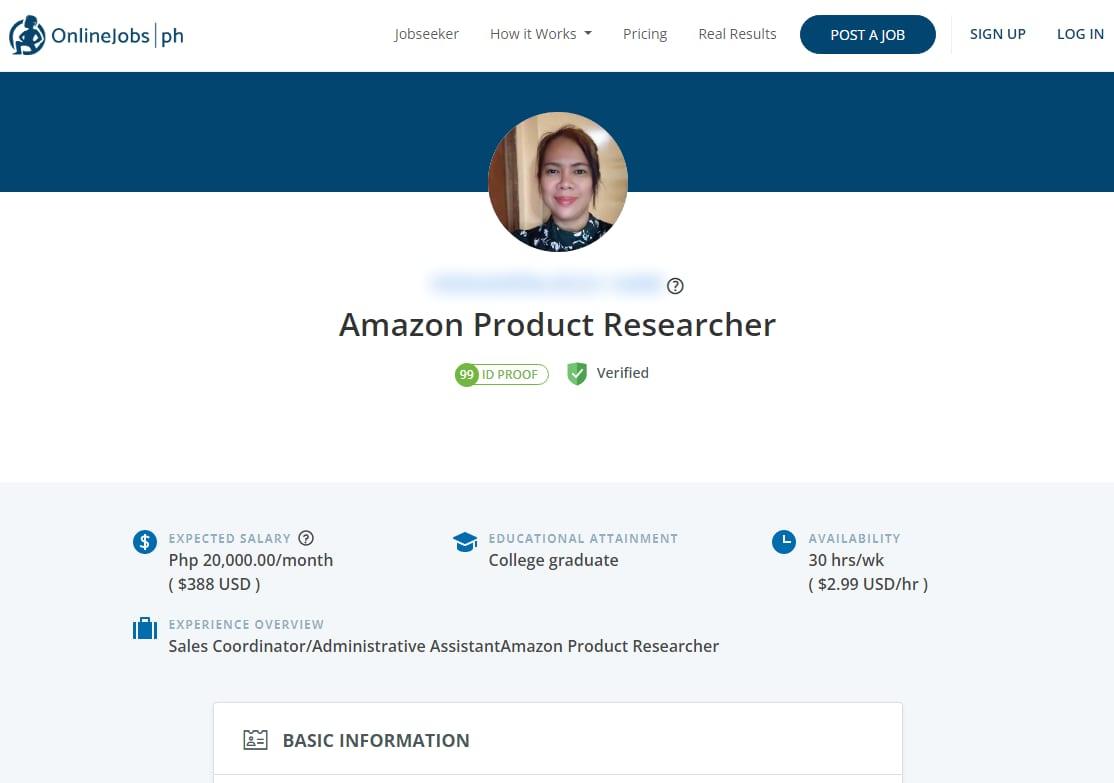Click the briefcase experience icon
Viewport: 1114px width, 783px height.
click(145, 629)
